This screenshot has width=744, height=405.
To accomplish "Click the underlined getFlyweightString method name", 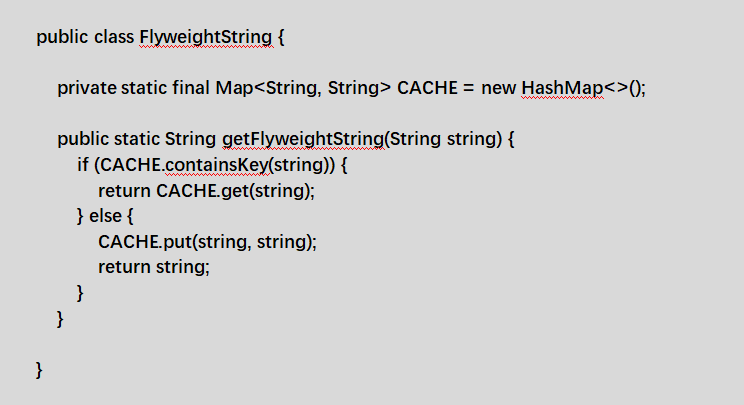I will point(303,139).
